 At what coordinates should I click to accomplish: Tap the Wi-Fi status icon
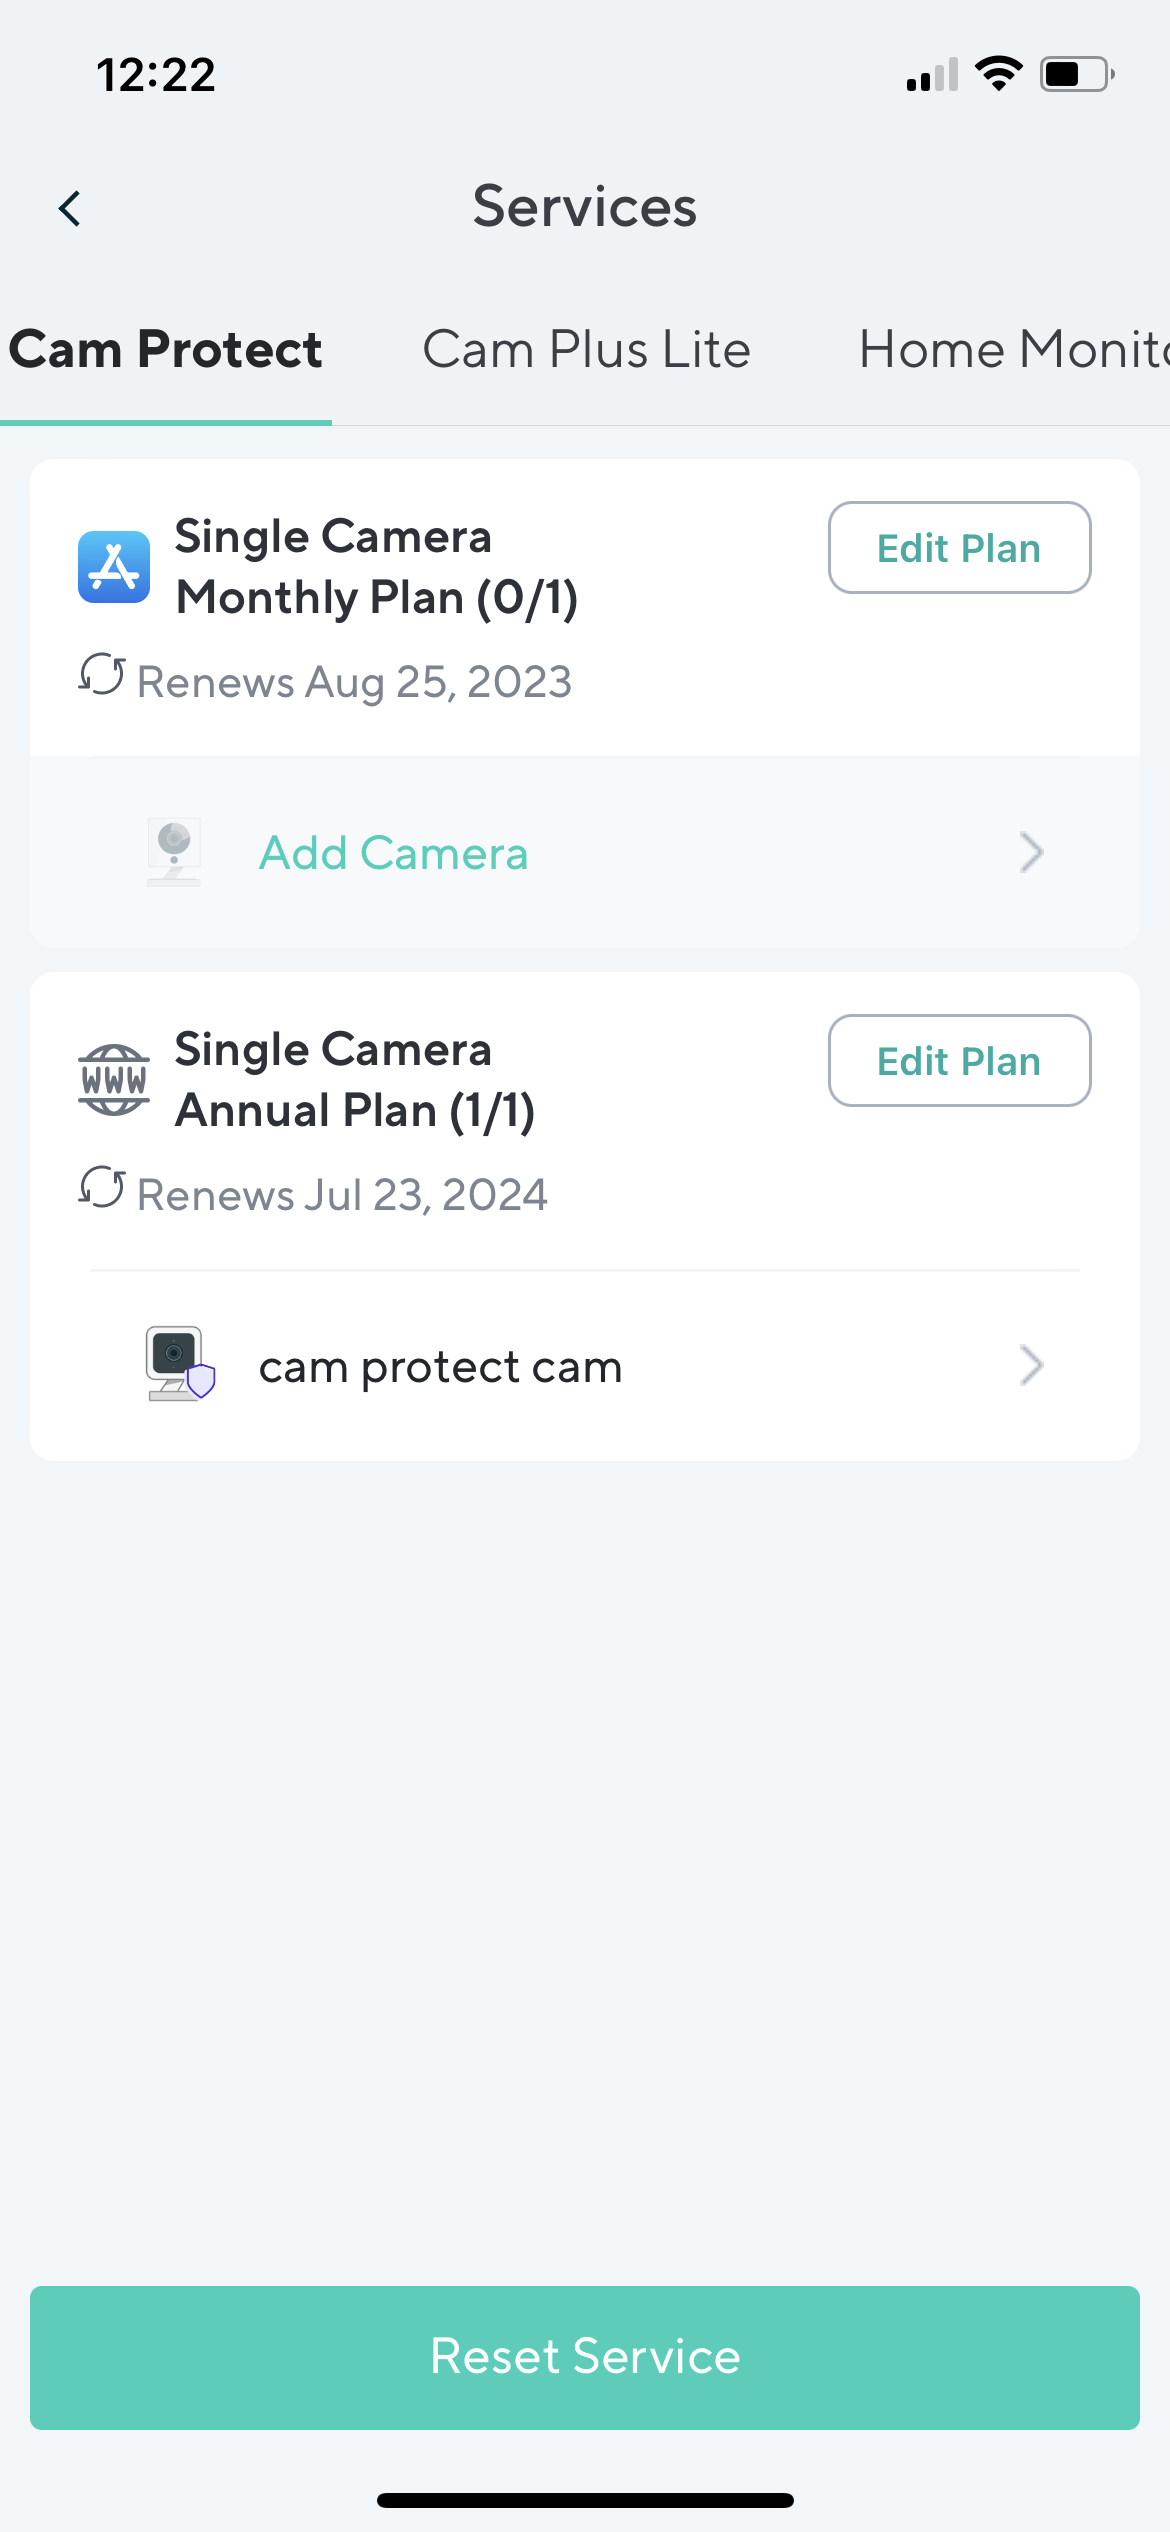pos(998,74)
